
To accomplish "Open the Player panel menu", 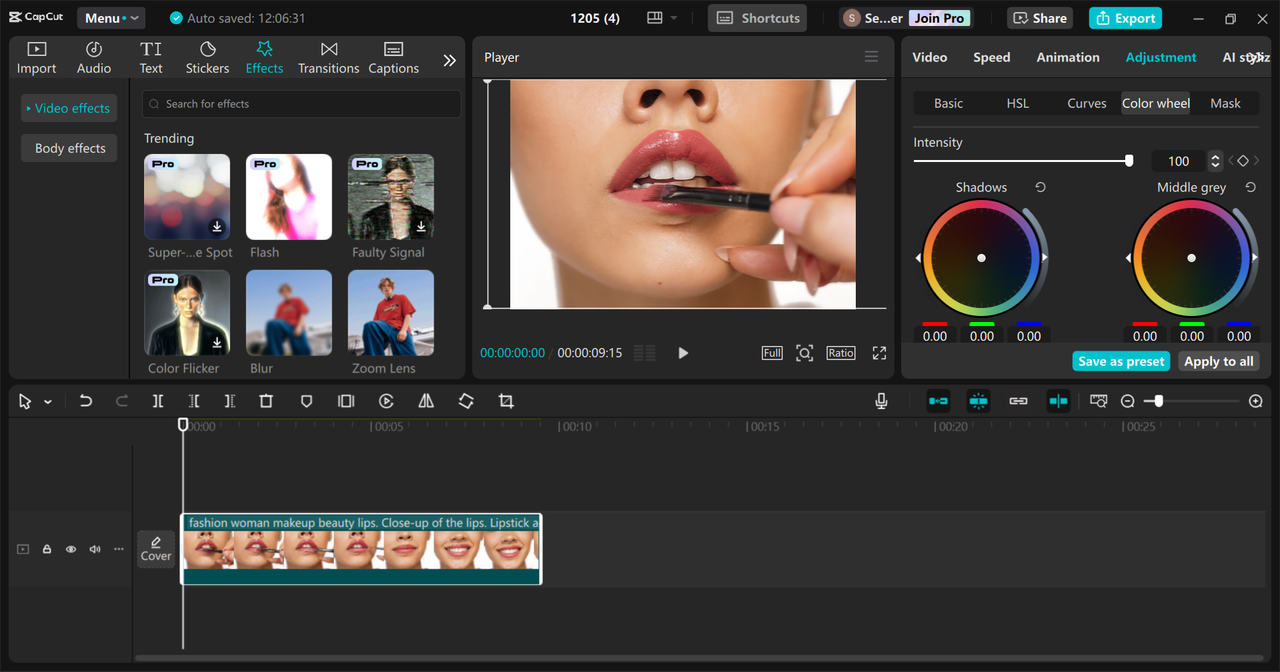I will tap(871, 57).
